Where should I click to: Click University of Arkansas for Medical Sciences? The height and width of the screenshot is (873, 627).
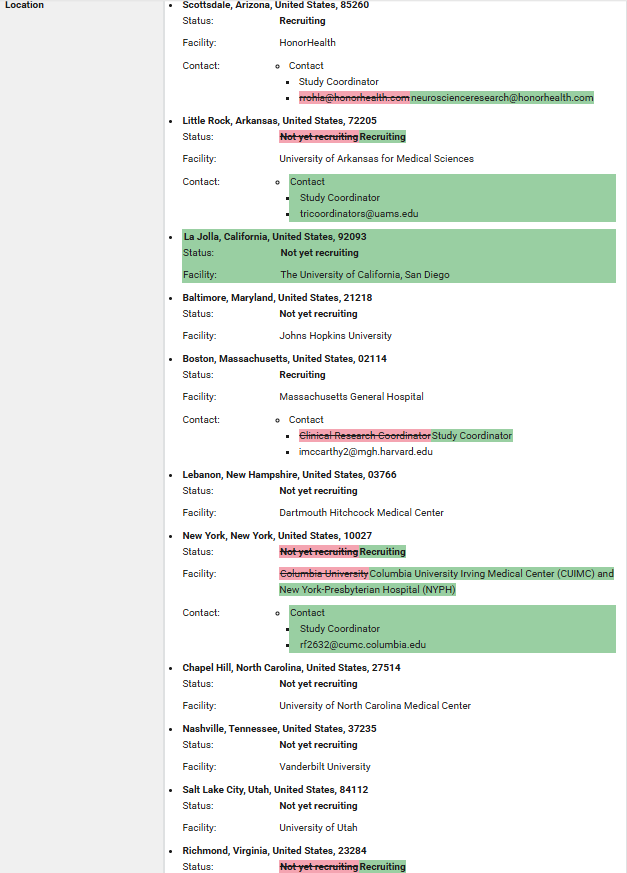click(376, 159)
